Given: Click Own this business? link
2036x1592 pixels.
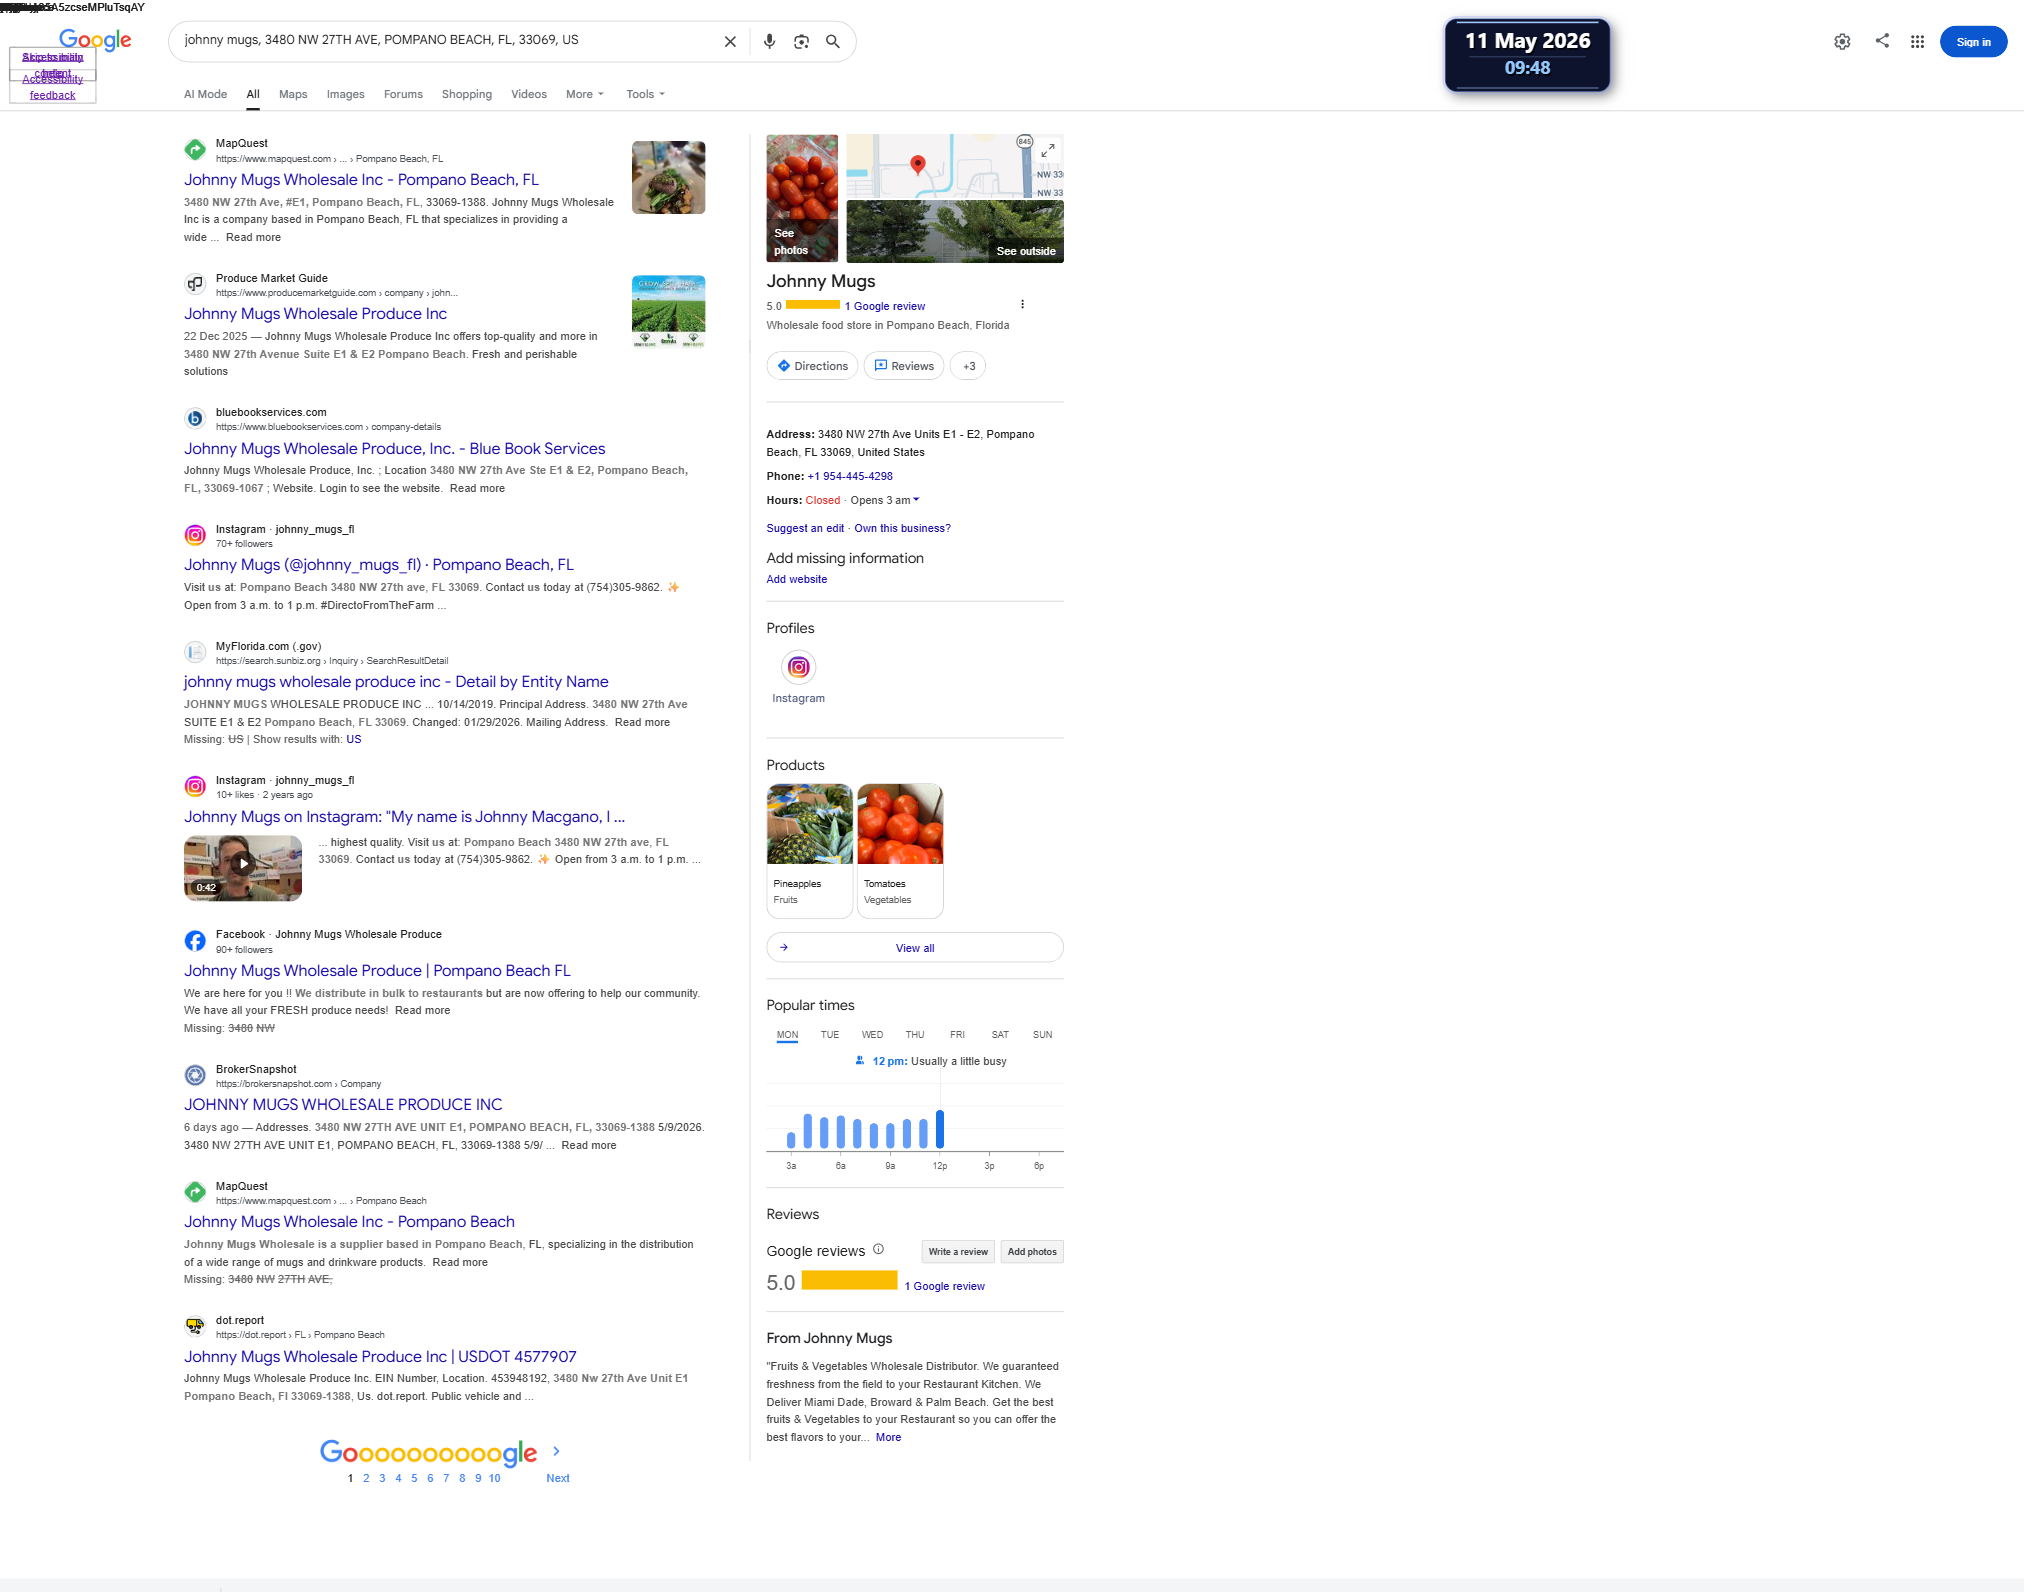Looking at the screenshot, I should pos(902,528).
